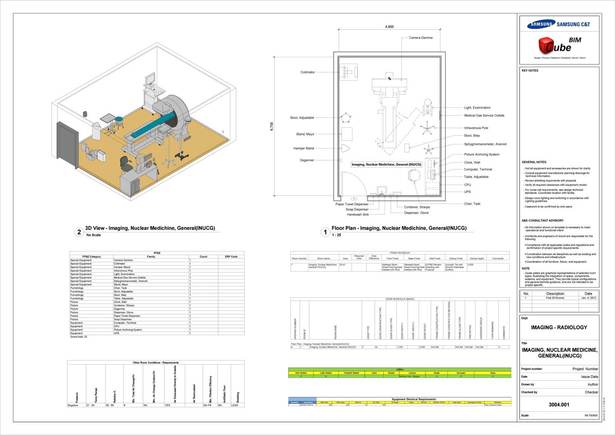Select the room name tag inside the floor plan
The width and height of the screenshot is (615, 435).
386,165
